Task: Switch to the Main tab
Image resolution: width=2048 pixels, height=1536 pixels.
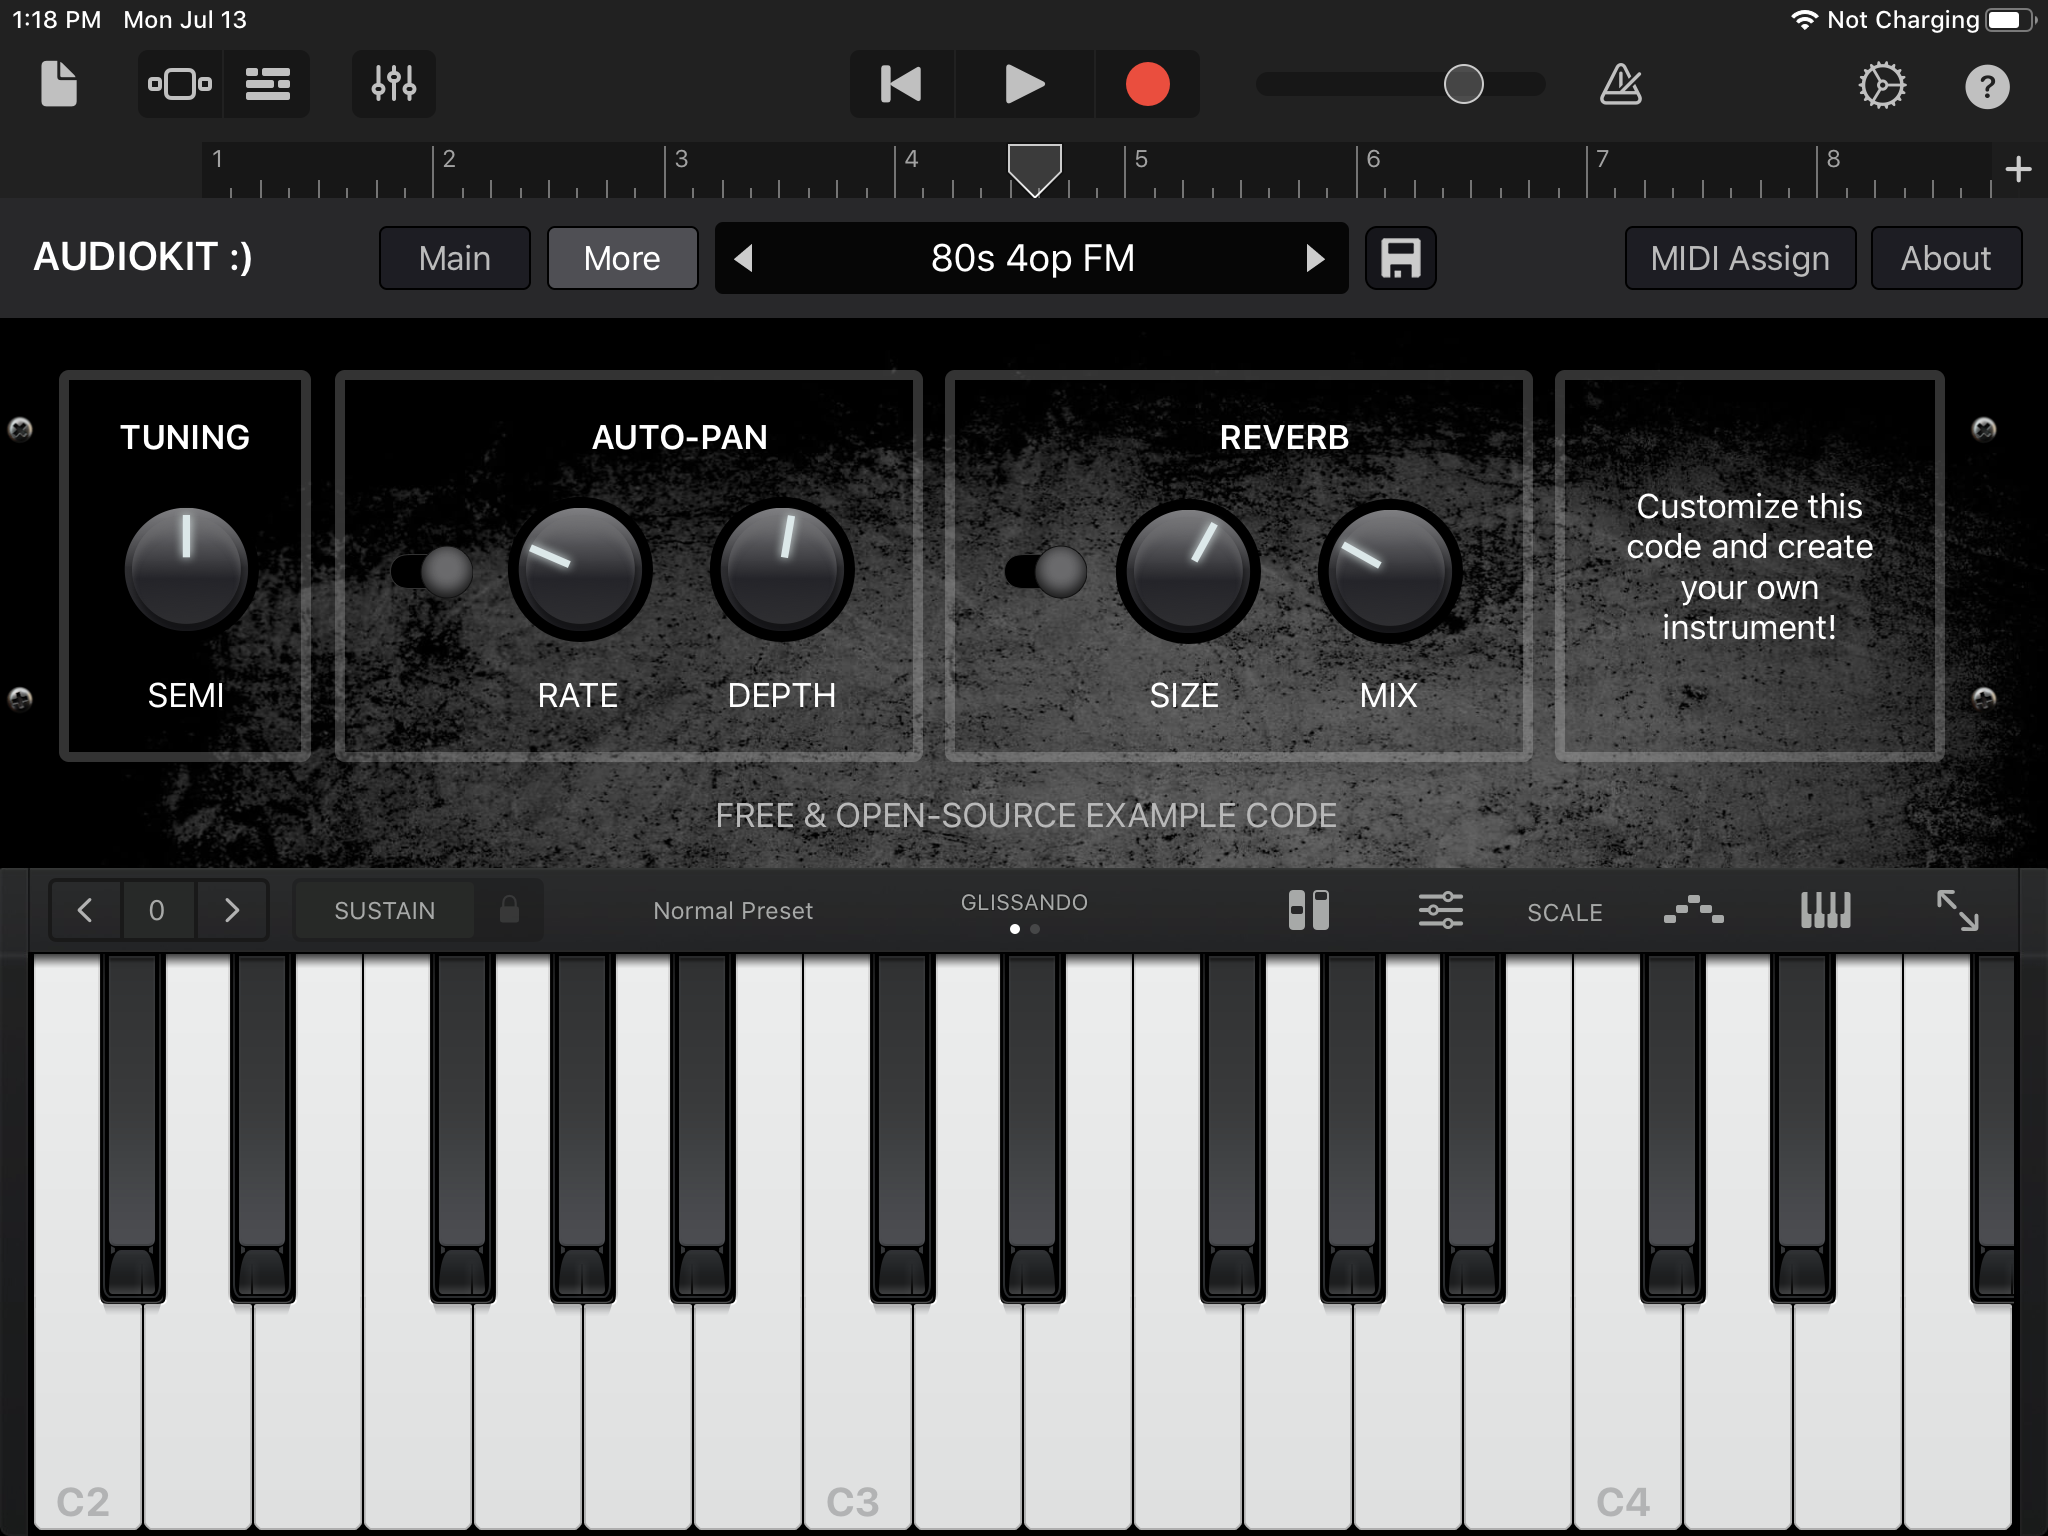Action: [454, 258]
